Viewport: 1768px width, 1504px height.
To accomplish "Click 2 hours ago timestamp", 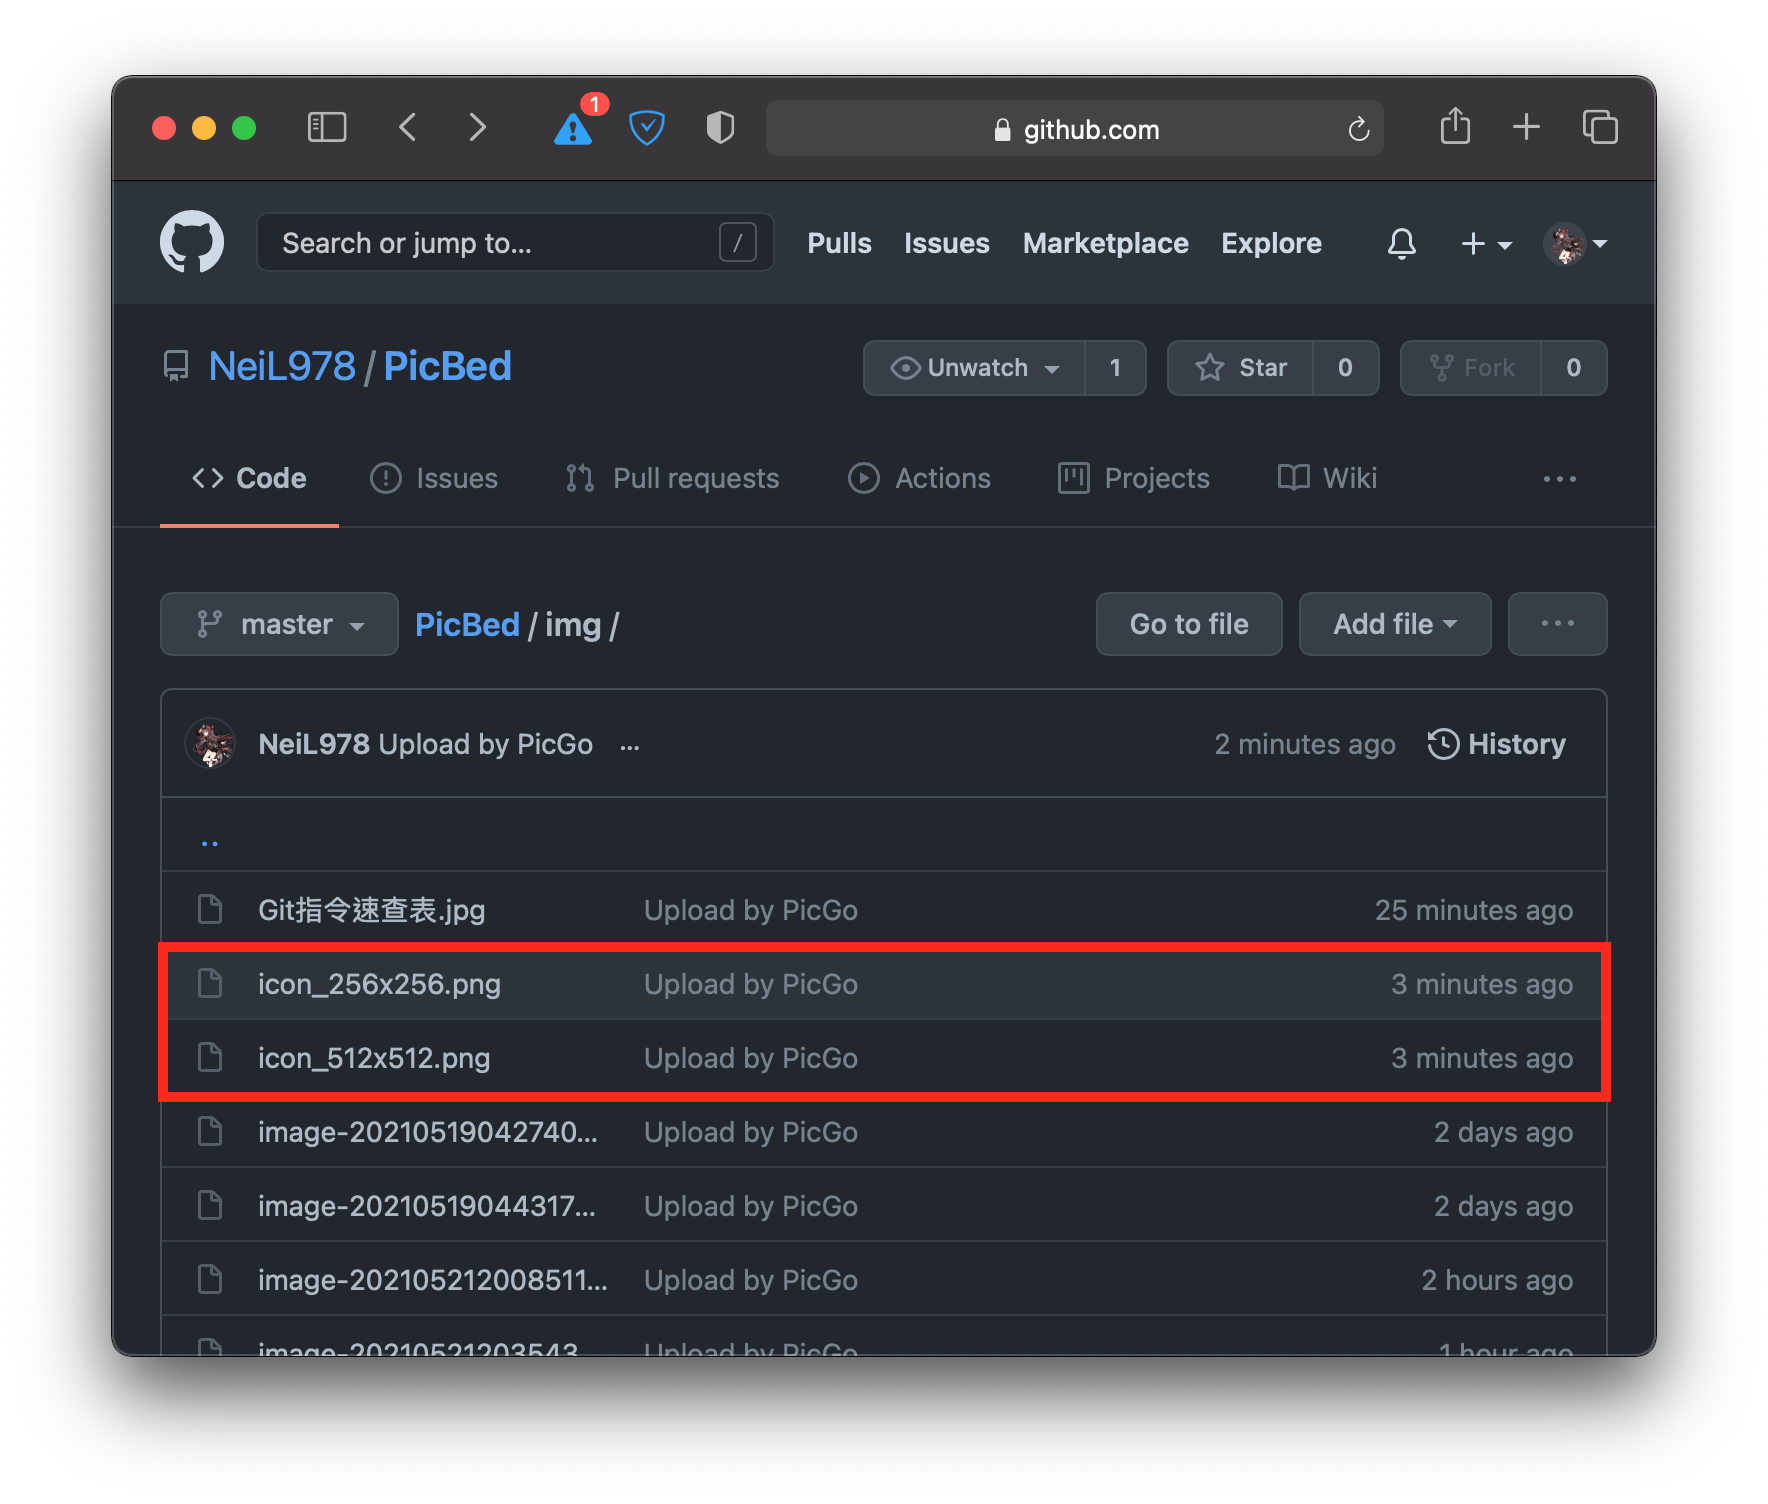I will tap(1497, 1280).
